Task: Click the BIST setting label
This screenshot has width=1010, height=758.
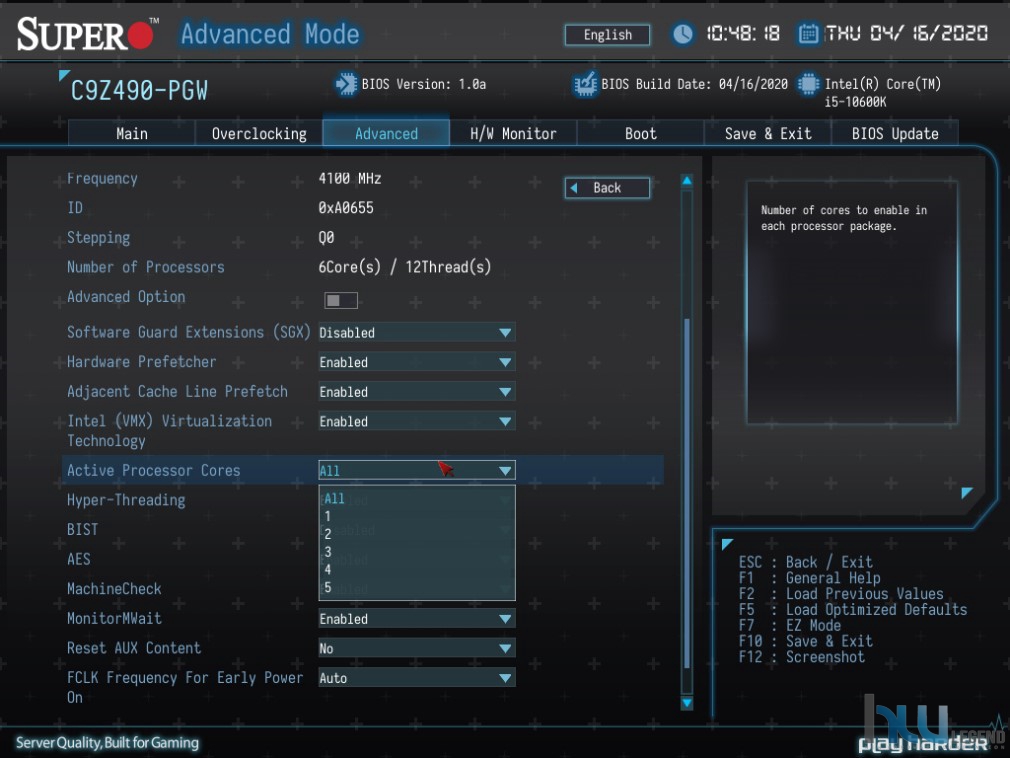Action: point(82,529)
